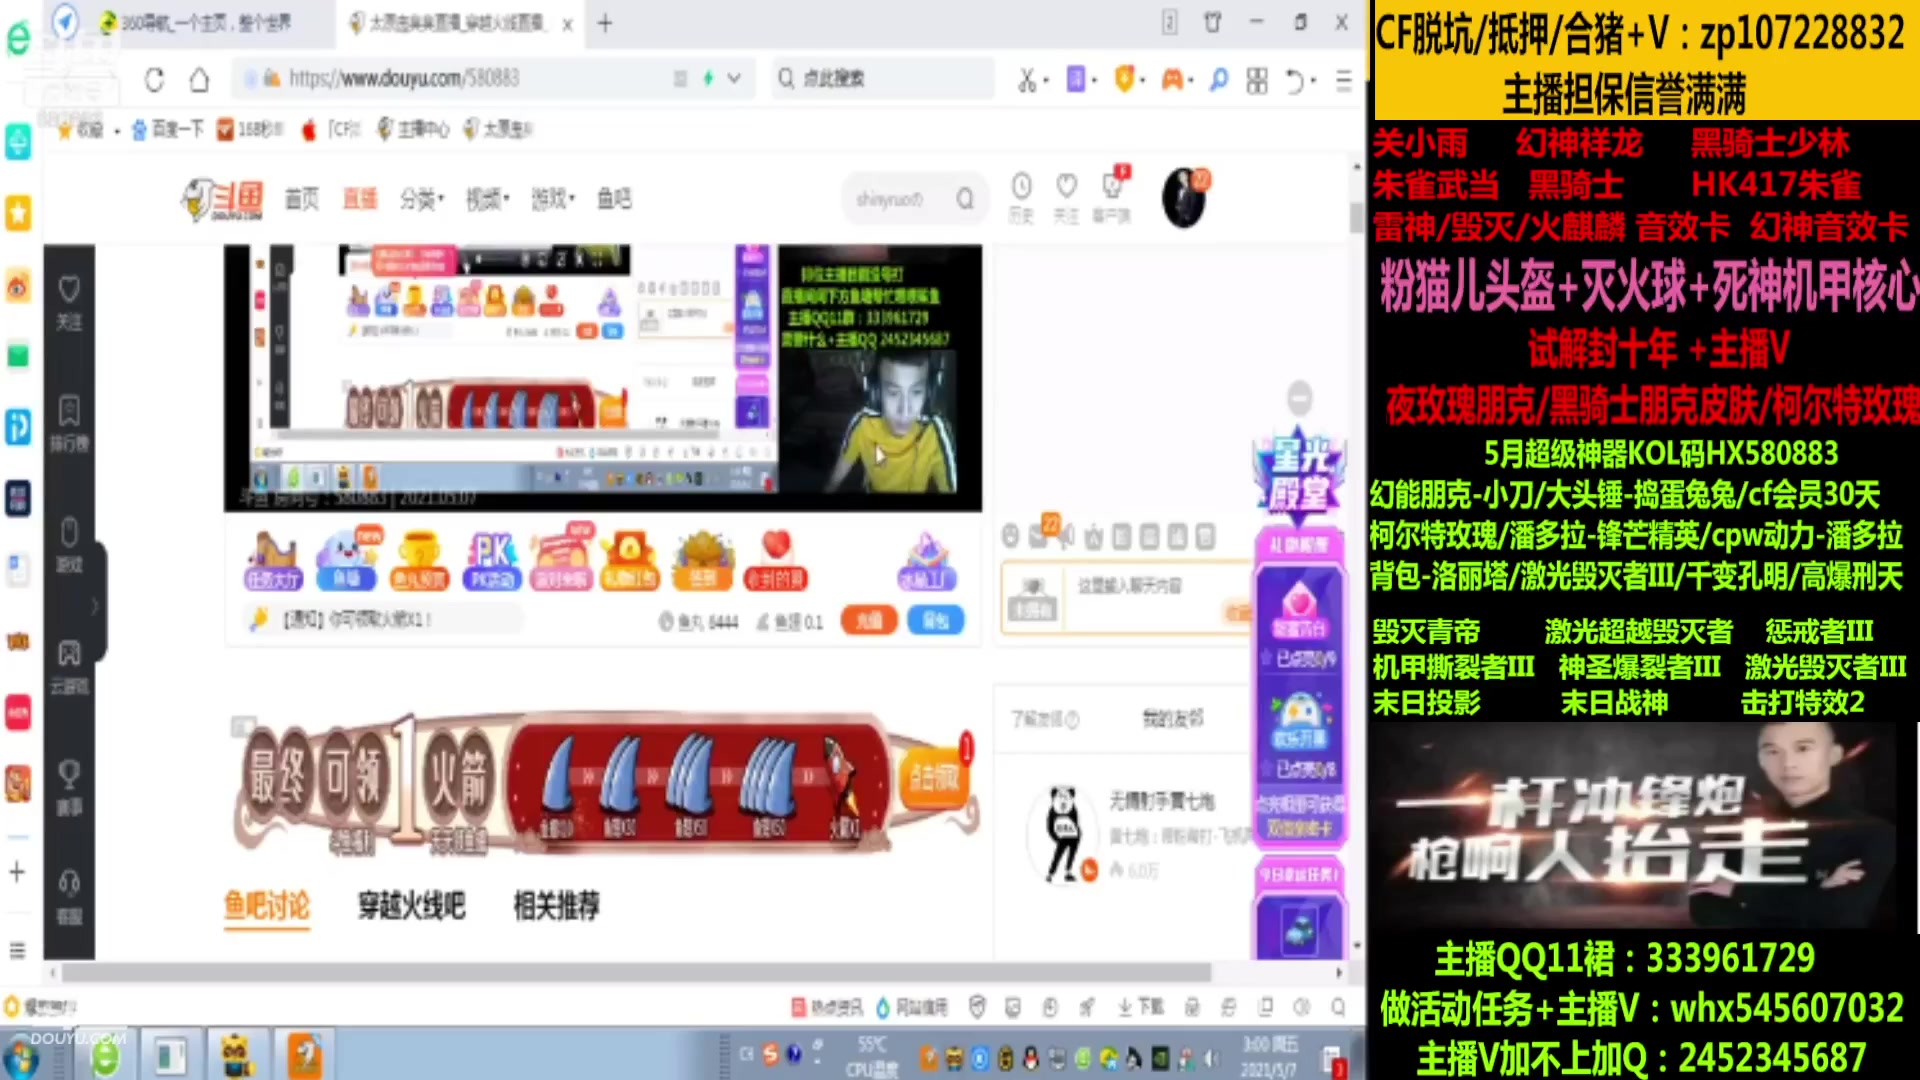
Task: Click the blue 背包 button
Action: (x=936, y=621)
